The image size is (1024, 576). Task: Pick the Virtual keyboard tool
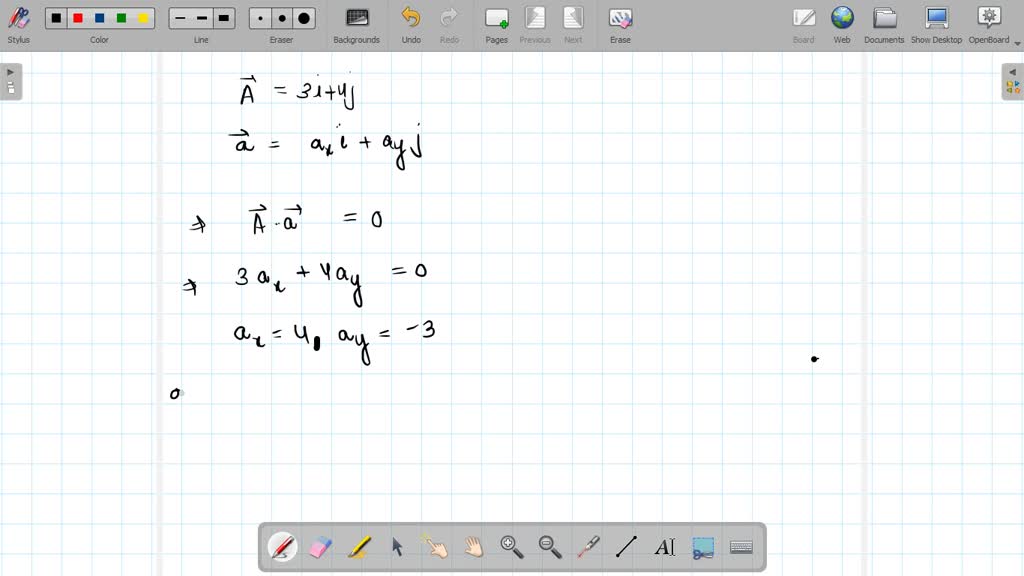coord(739,546)
